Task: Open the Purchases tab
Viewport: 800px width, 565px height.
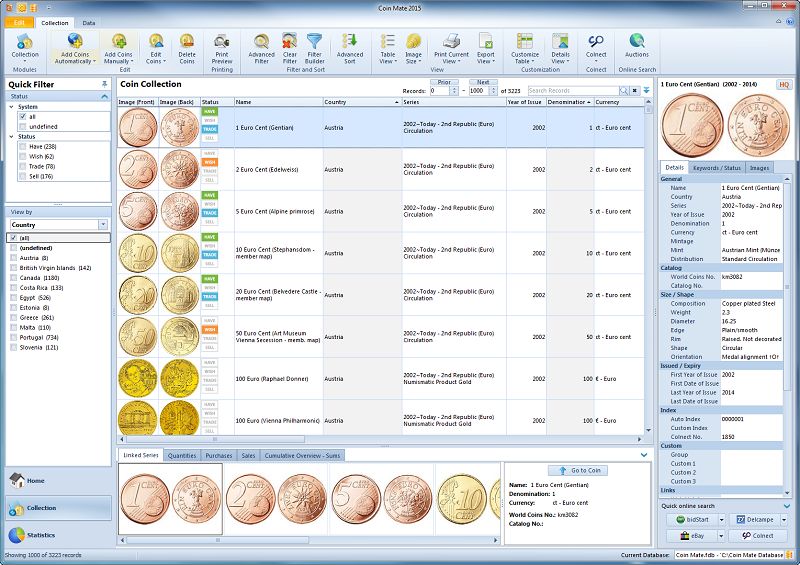Action: click(x=219, y=455)
